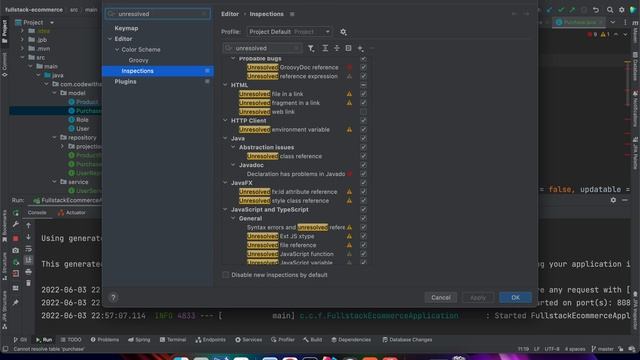Click the Apply button

[478, 298]
